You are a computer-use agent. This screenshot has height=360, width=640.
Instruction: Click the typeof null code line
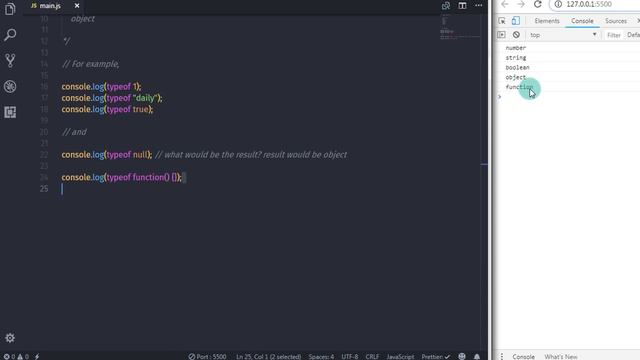pyautogui.click(x=204, y=155)
